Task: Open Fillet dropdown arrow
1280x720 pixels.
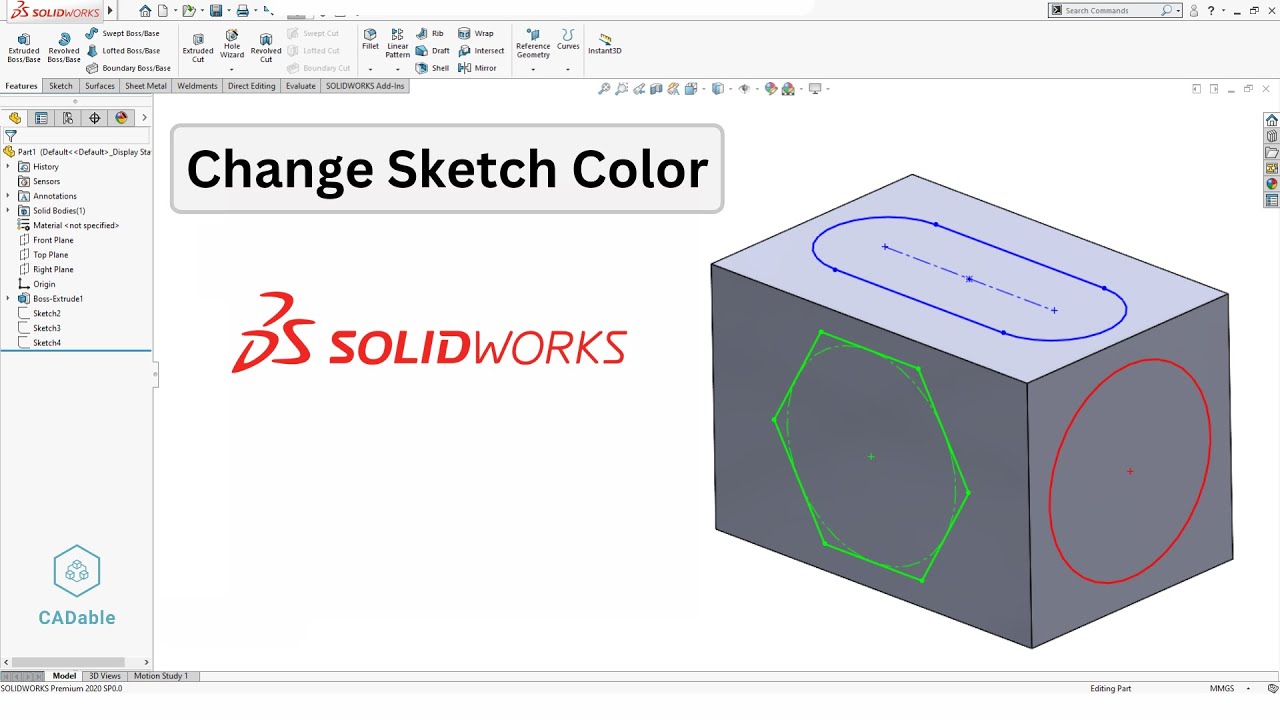Action: coord(370,69)
